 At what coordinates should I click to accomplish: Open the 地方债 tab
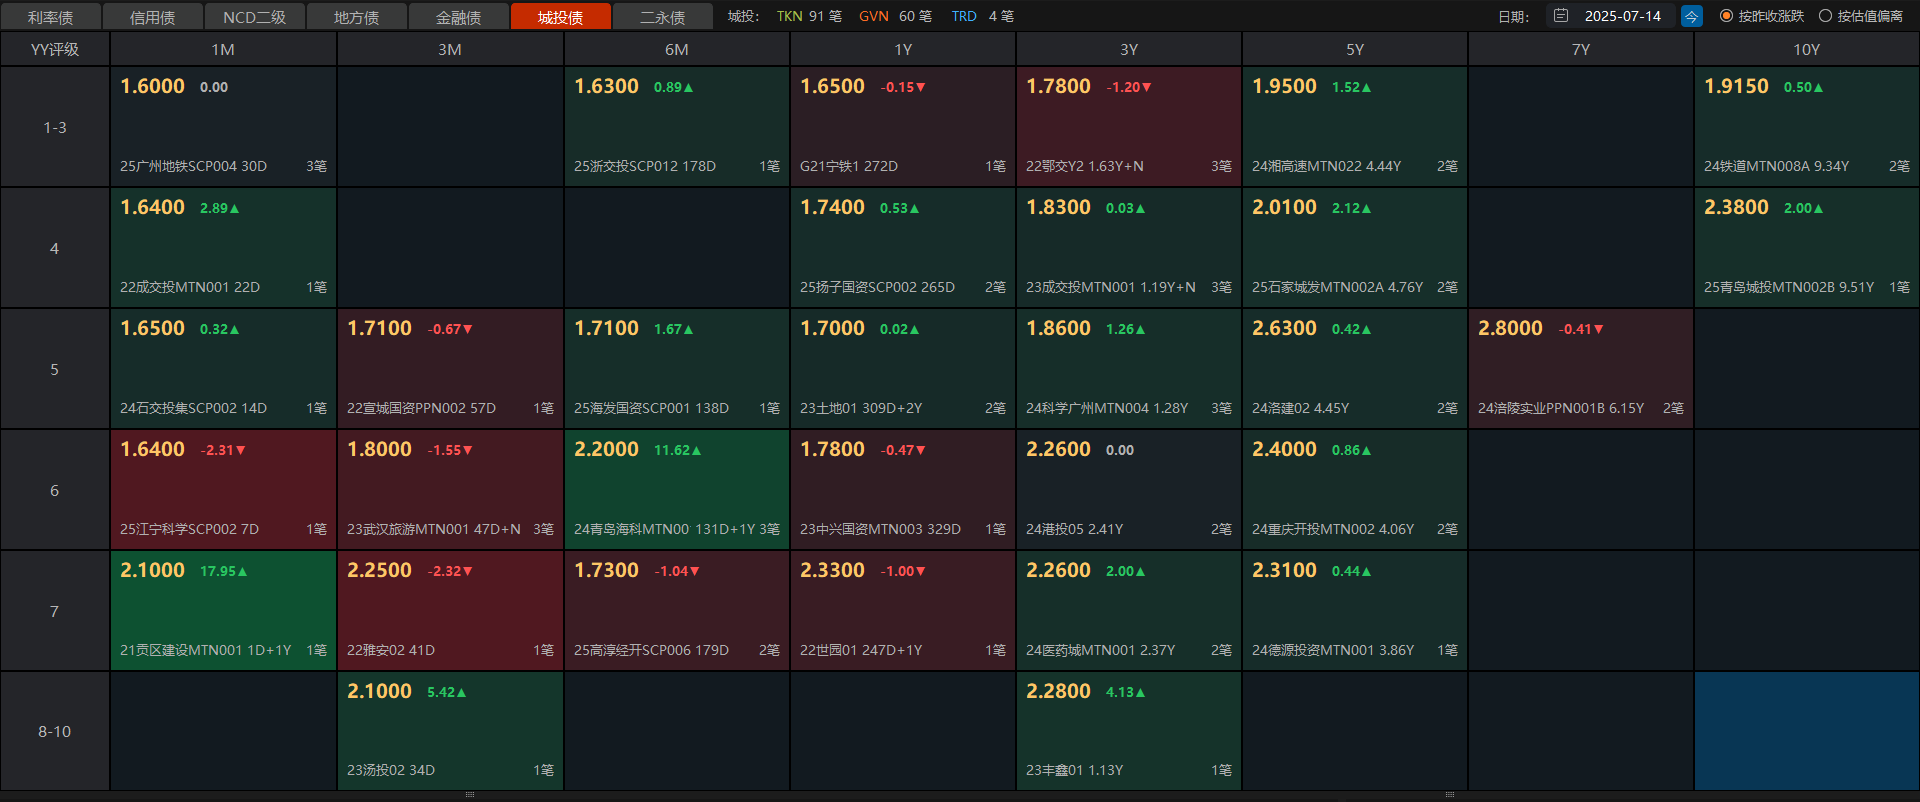[357, 17]
